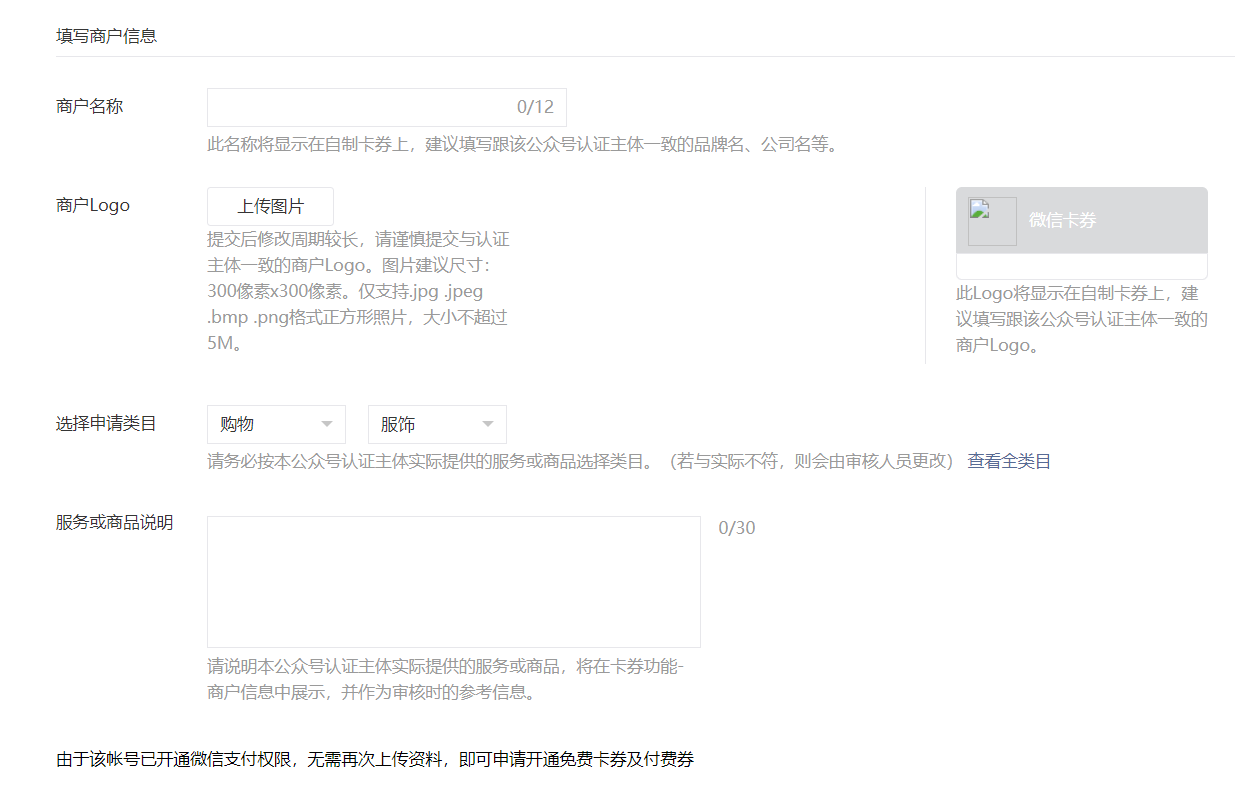Click the 0/12 character counter
The height and width of the screenshot is (798, 1235).
535,107
